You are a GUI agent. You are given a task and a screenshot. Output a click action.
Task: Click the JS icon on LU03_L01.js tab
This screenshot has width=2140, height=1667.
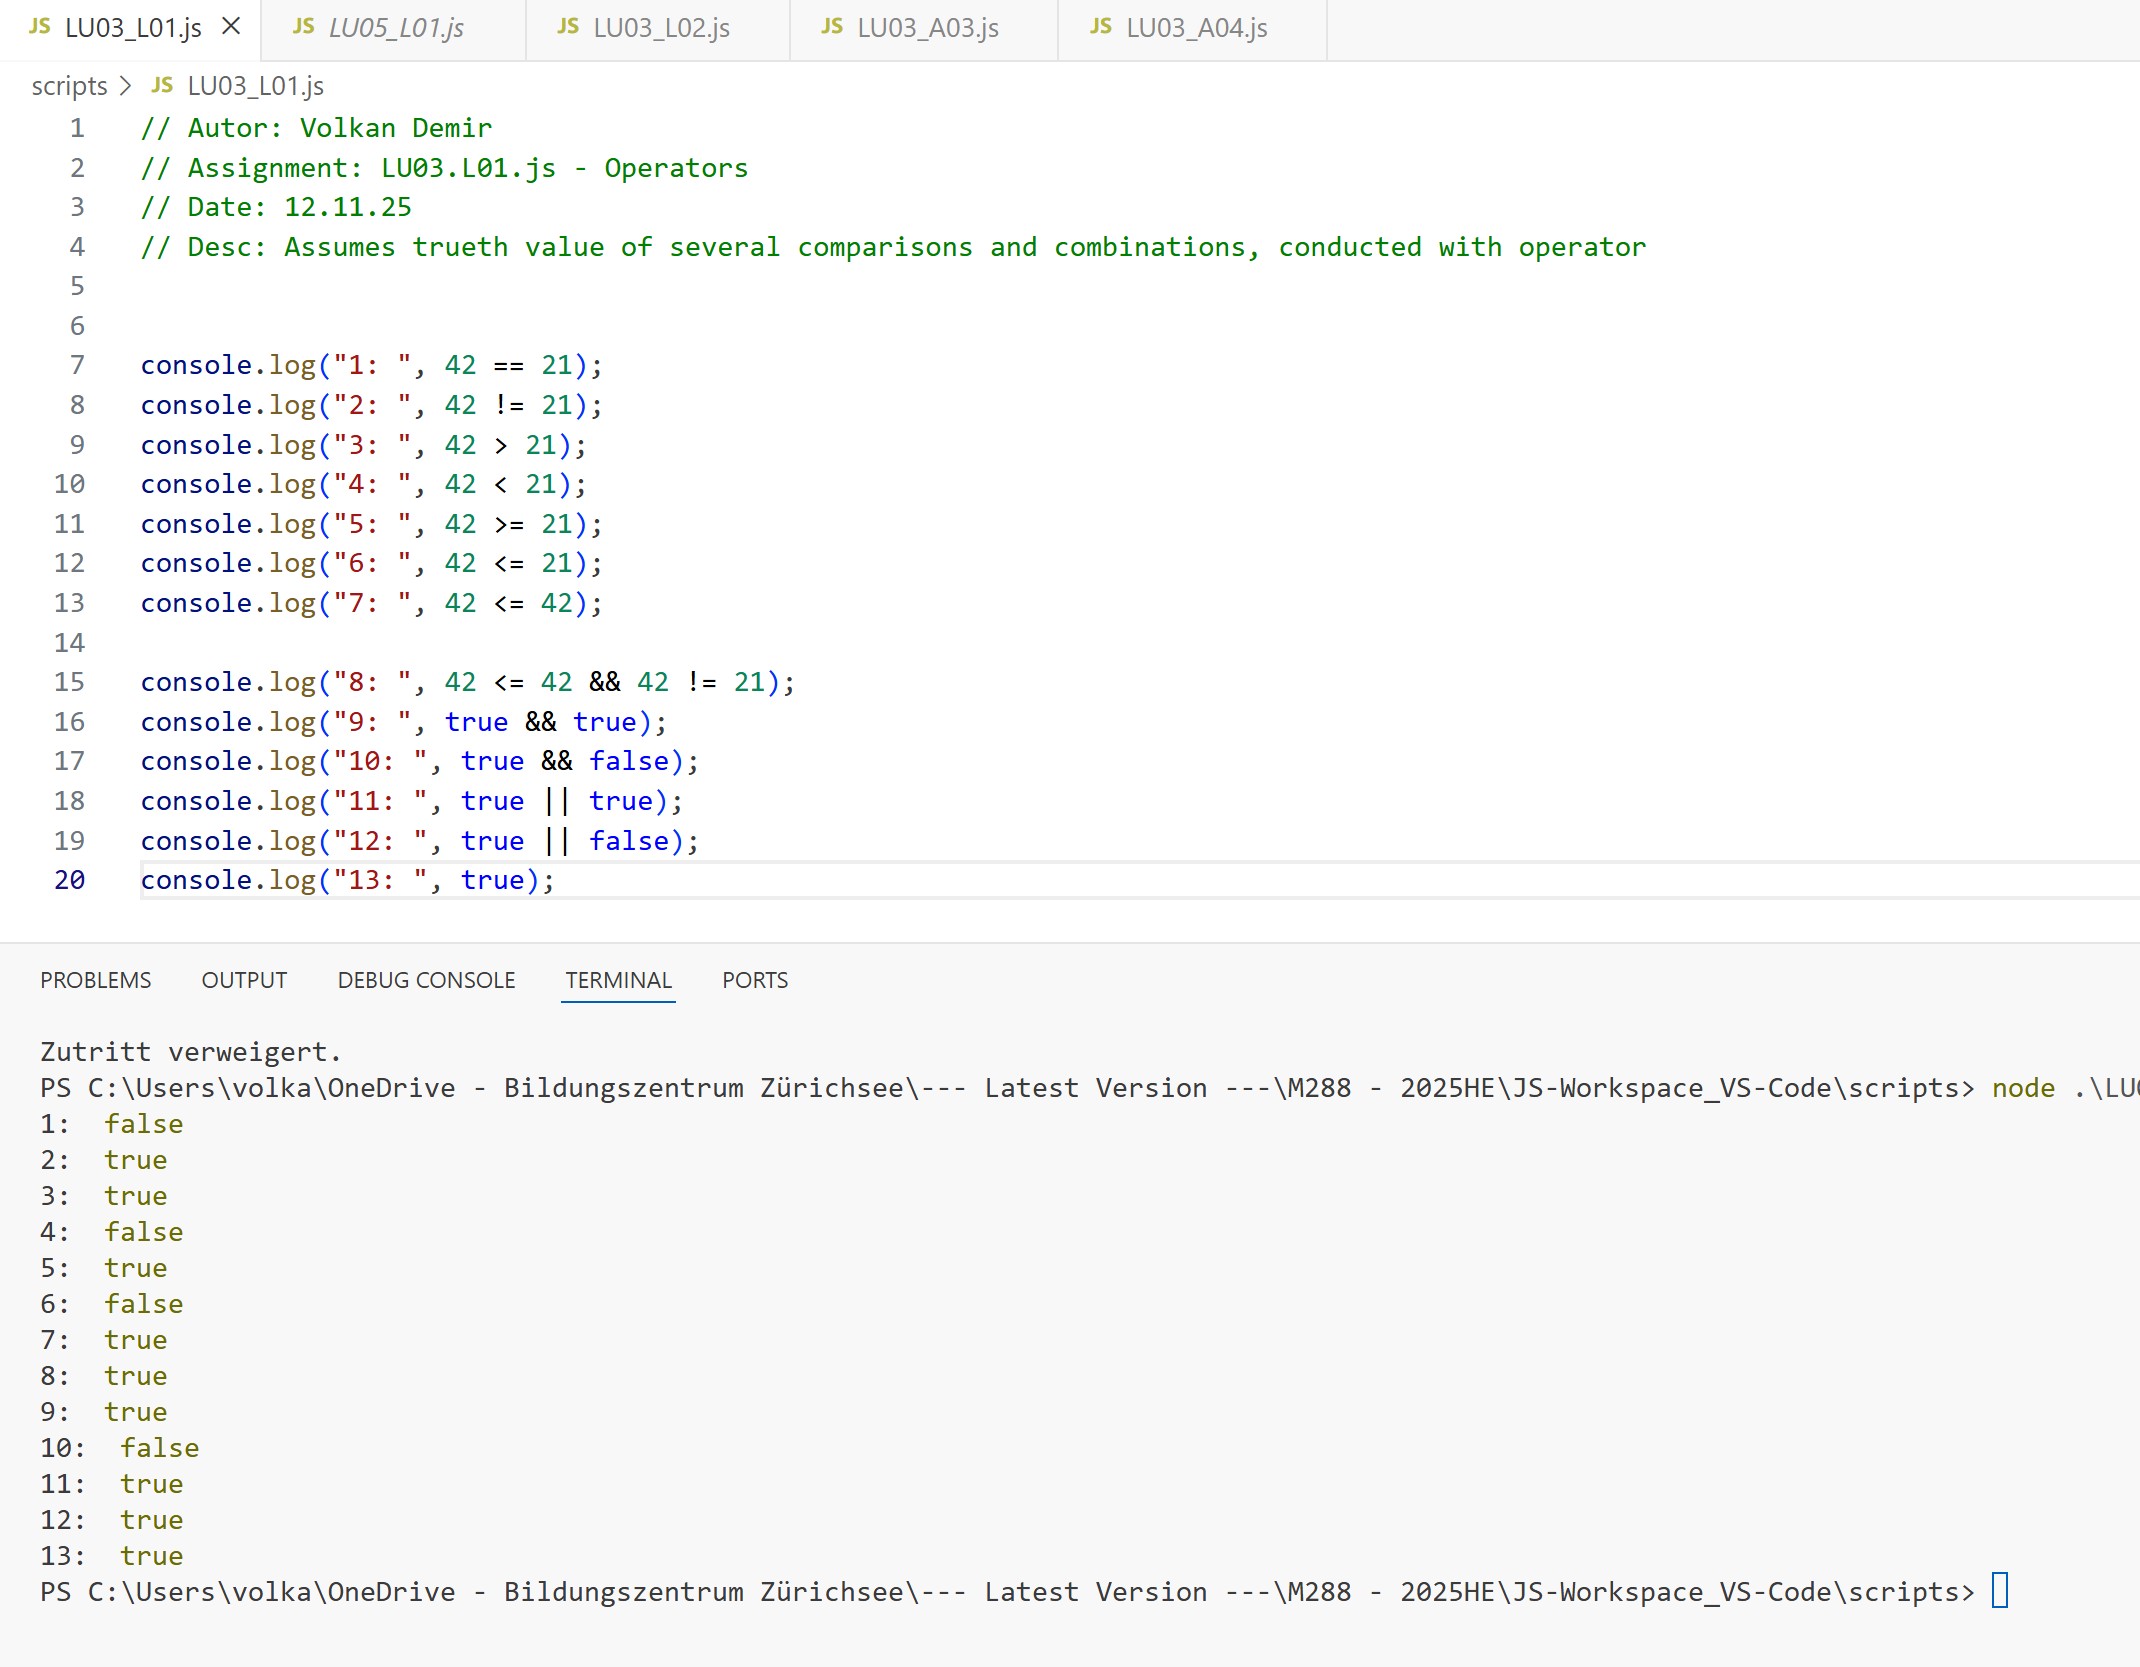pos(40,27)
